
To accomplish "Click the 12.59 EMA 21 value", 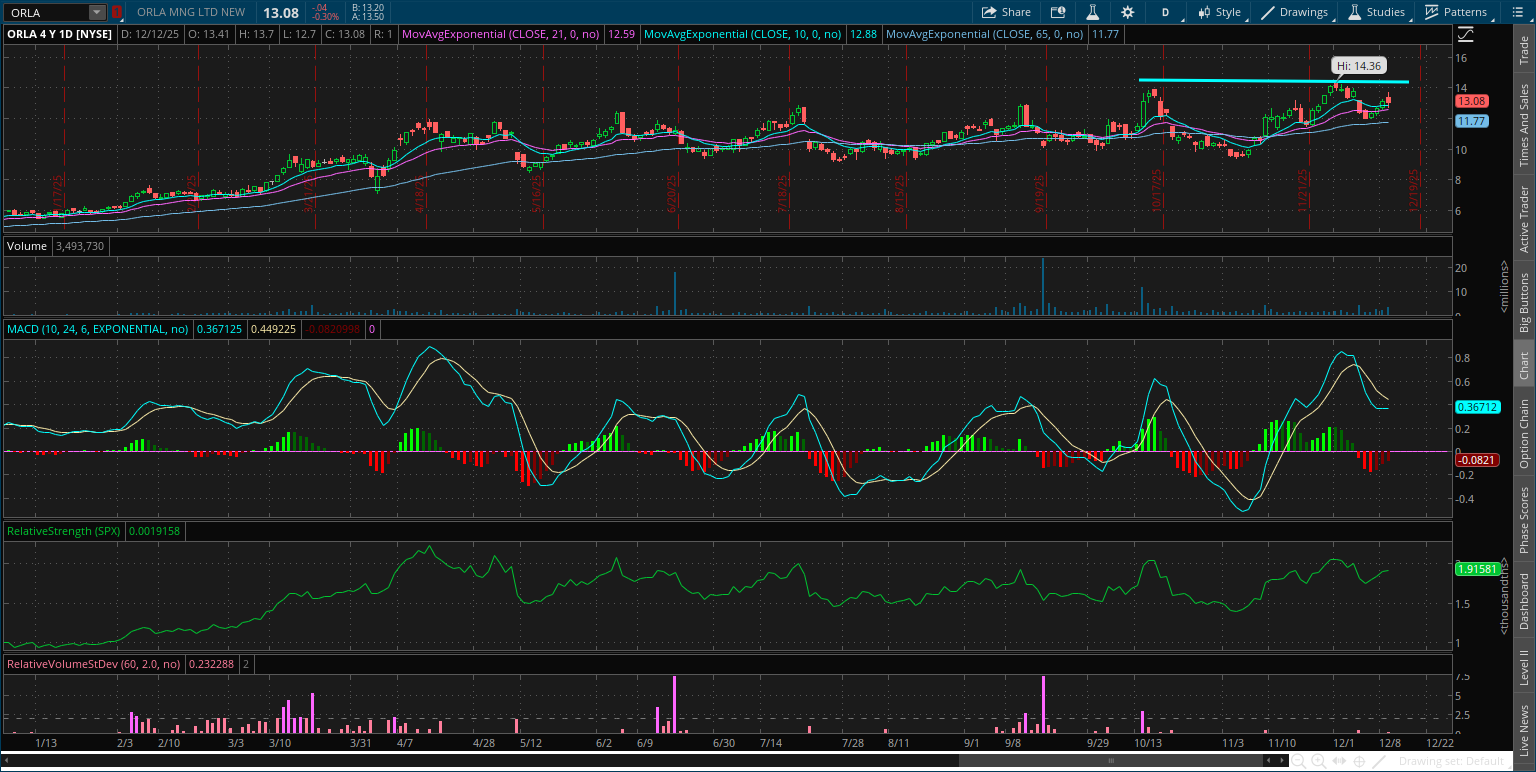I will pyautogui.click(x=621, y=34).
